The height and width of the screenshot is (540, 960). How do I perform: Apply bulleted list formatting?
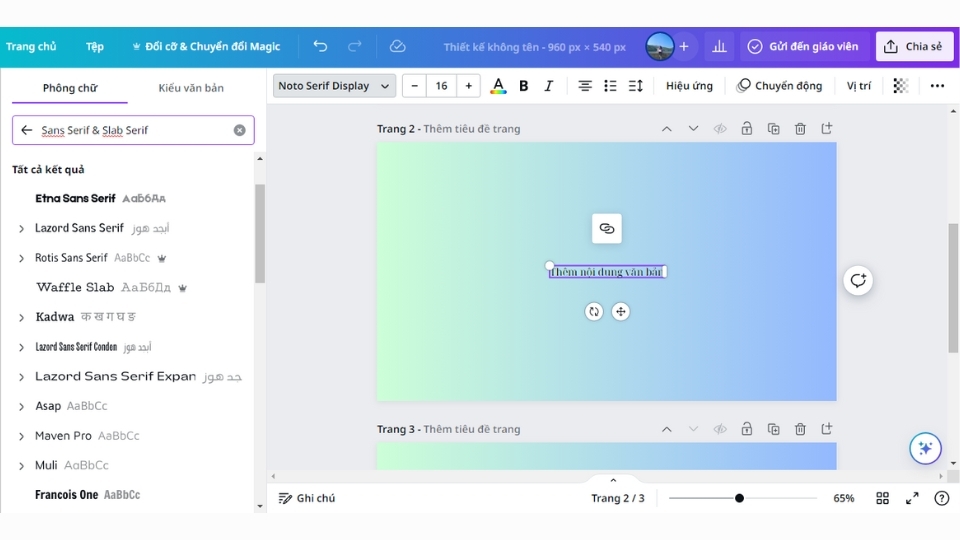610,86
